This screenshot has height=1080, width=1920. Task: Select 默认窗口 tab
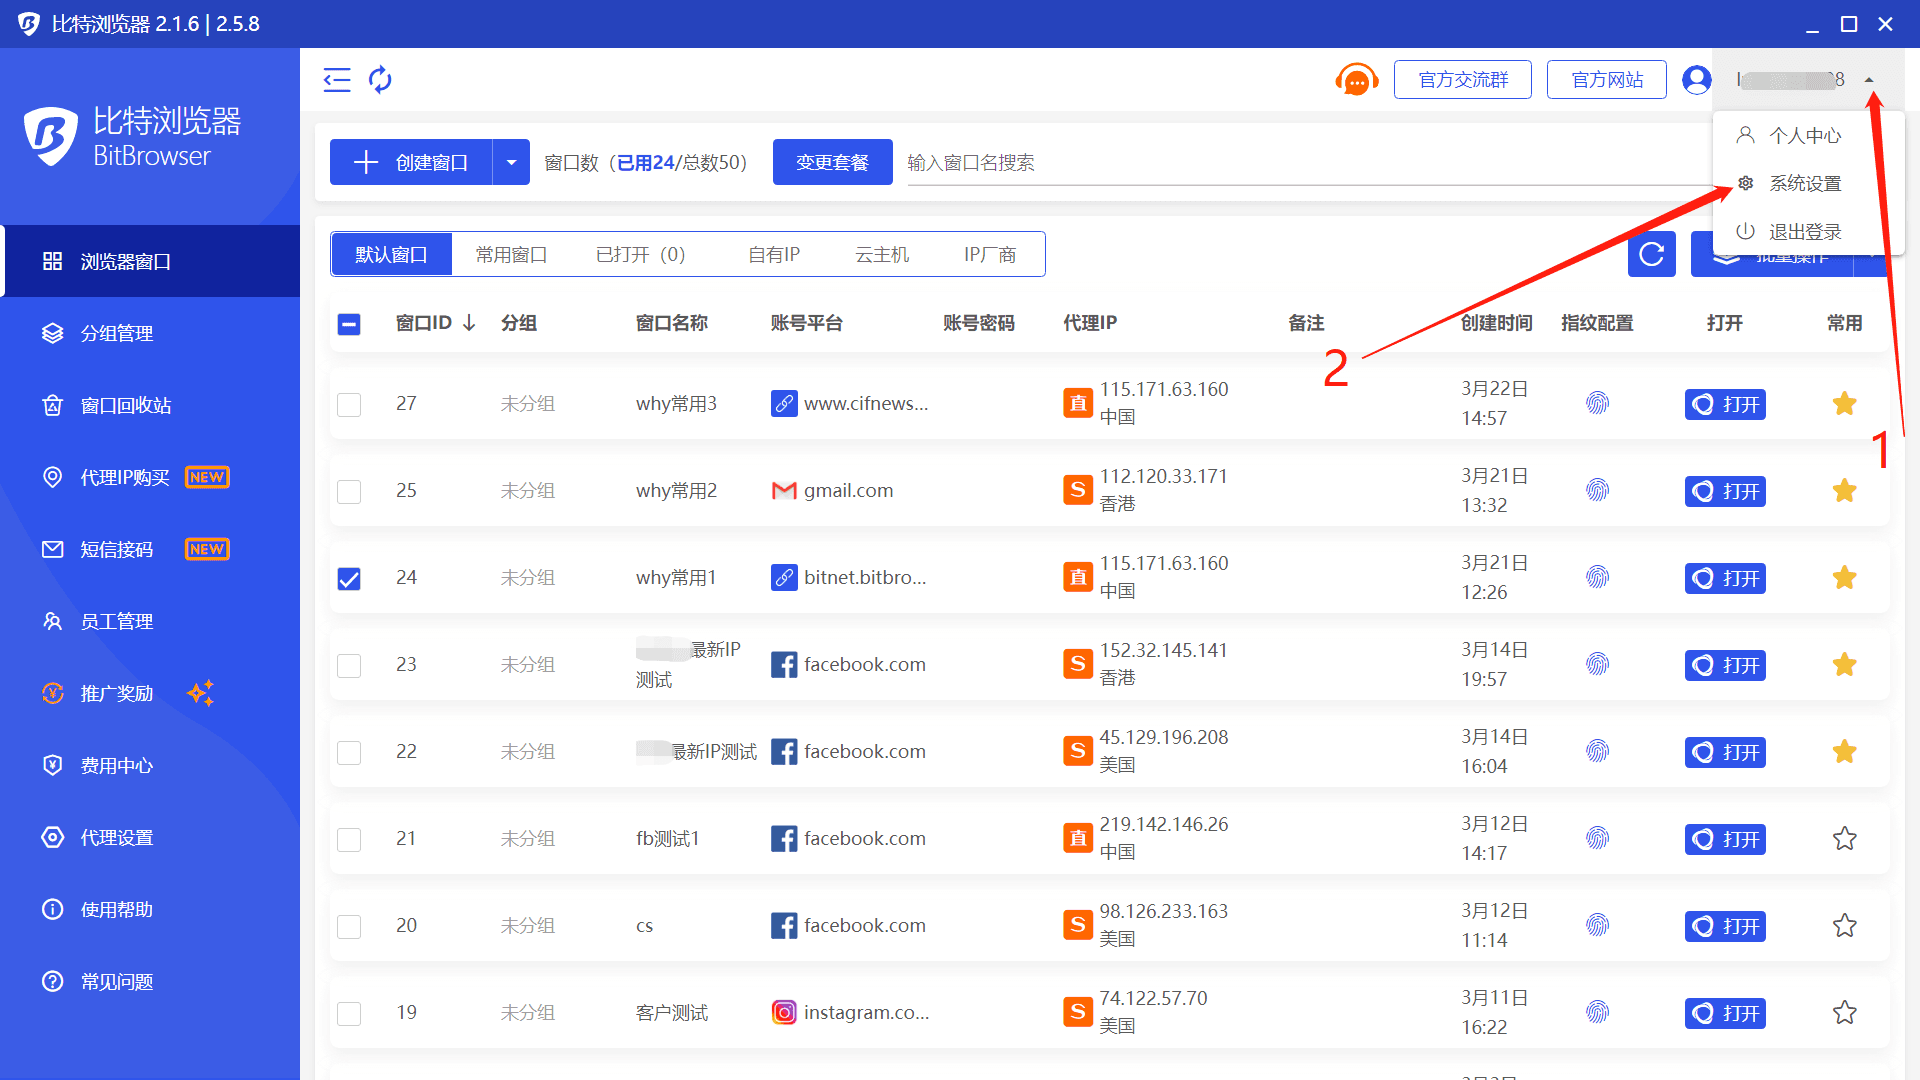392,255
